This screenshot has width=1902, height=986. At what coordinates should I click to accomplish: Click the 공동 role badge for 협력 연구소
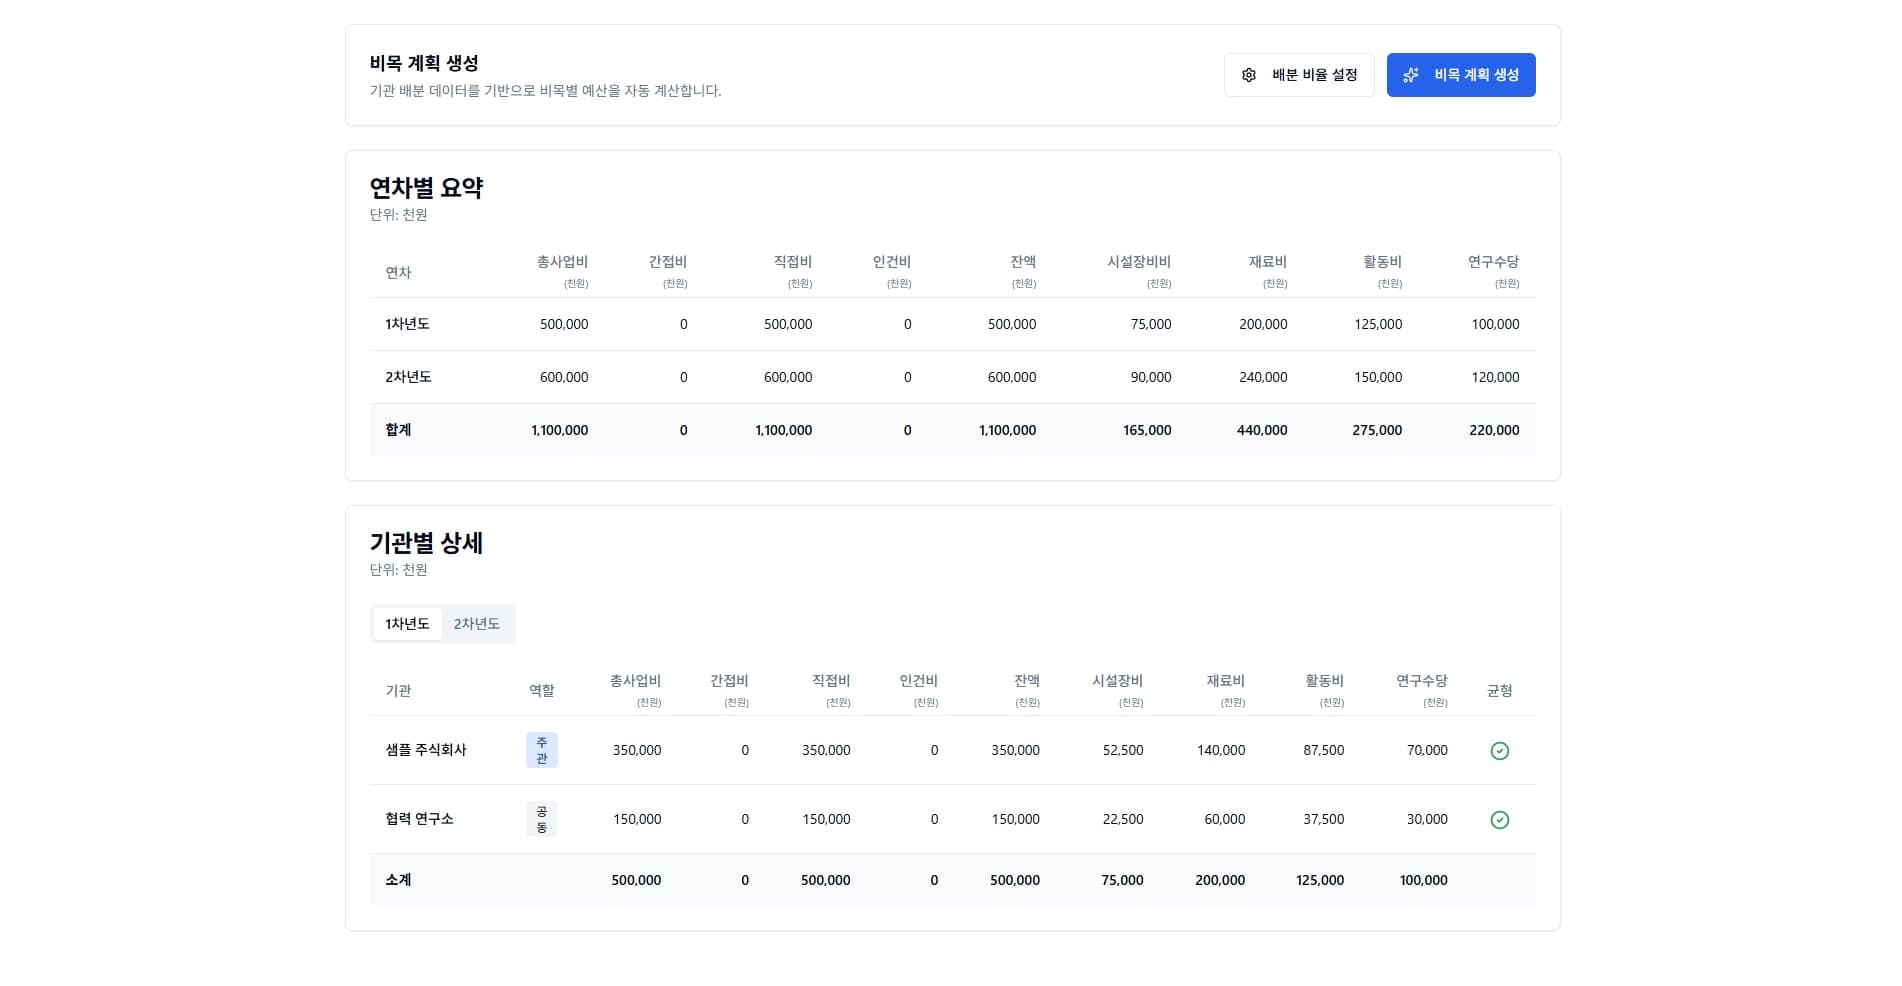click(542, 819)
